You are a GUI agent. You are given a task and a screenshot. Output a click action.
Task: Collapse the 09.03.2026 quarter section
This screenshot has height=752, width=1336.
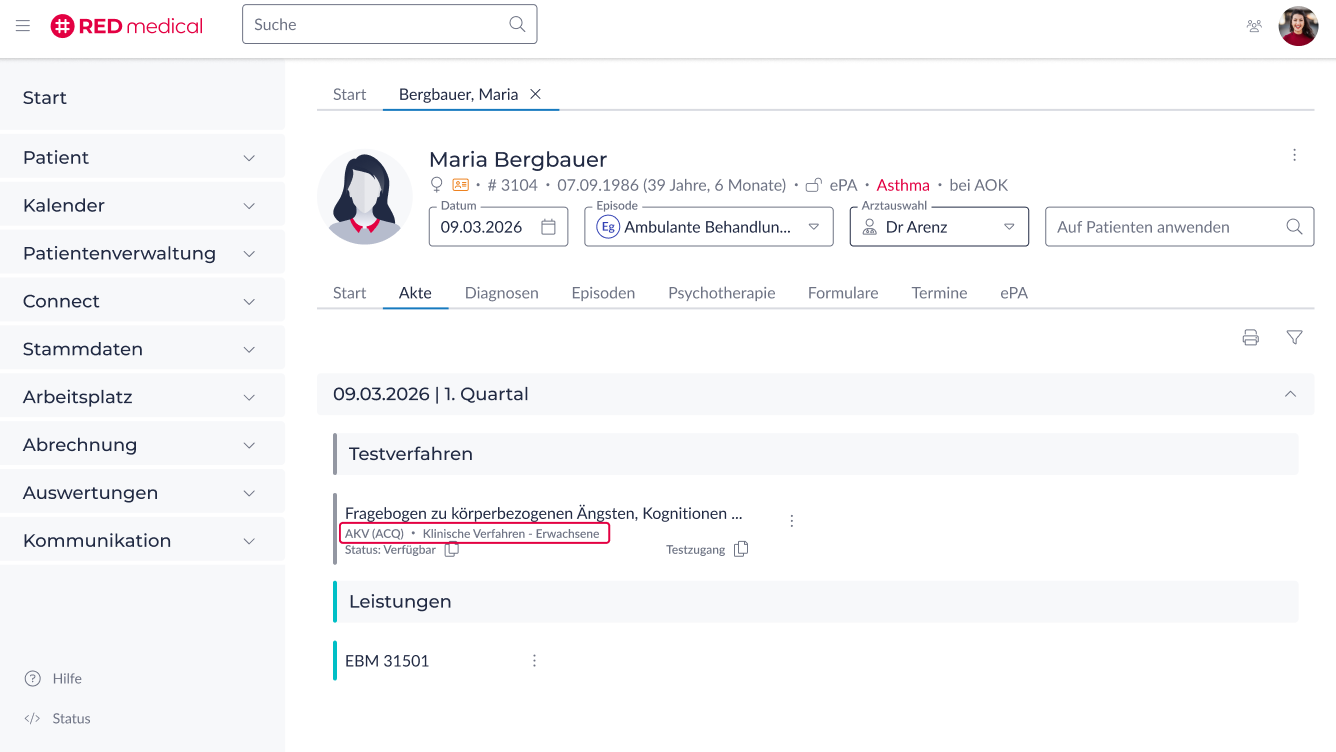point(1290,394)
